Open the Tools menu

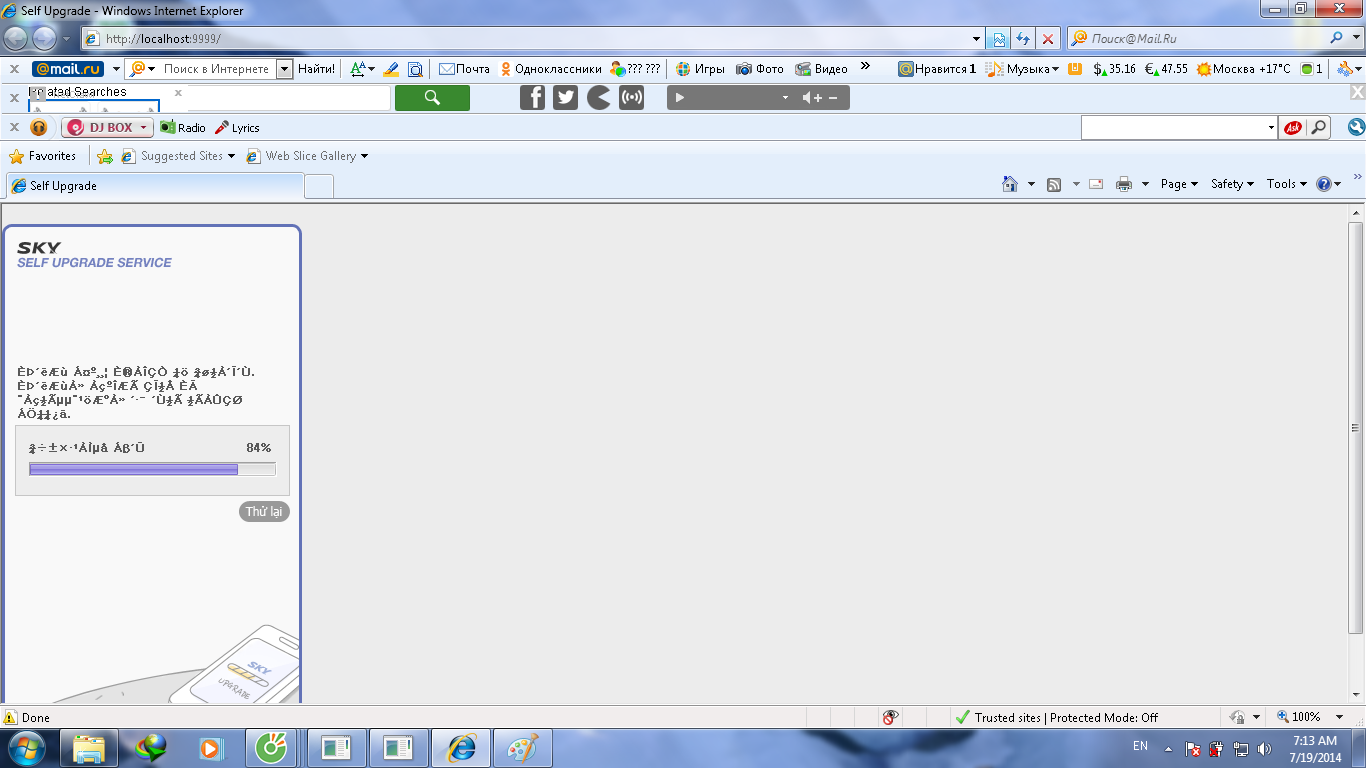pyautogui.click(x=1286, y=184)
